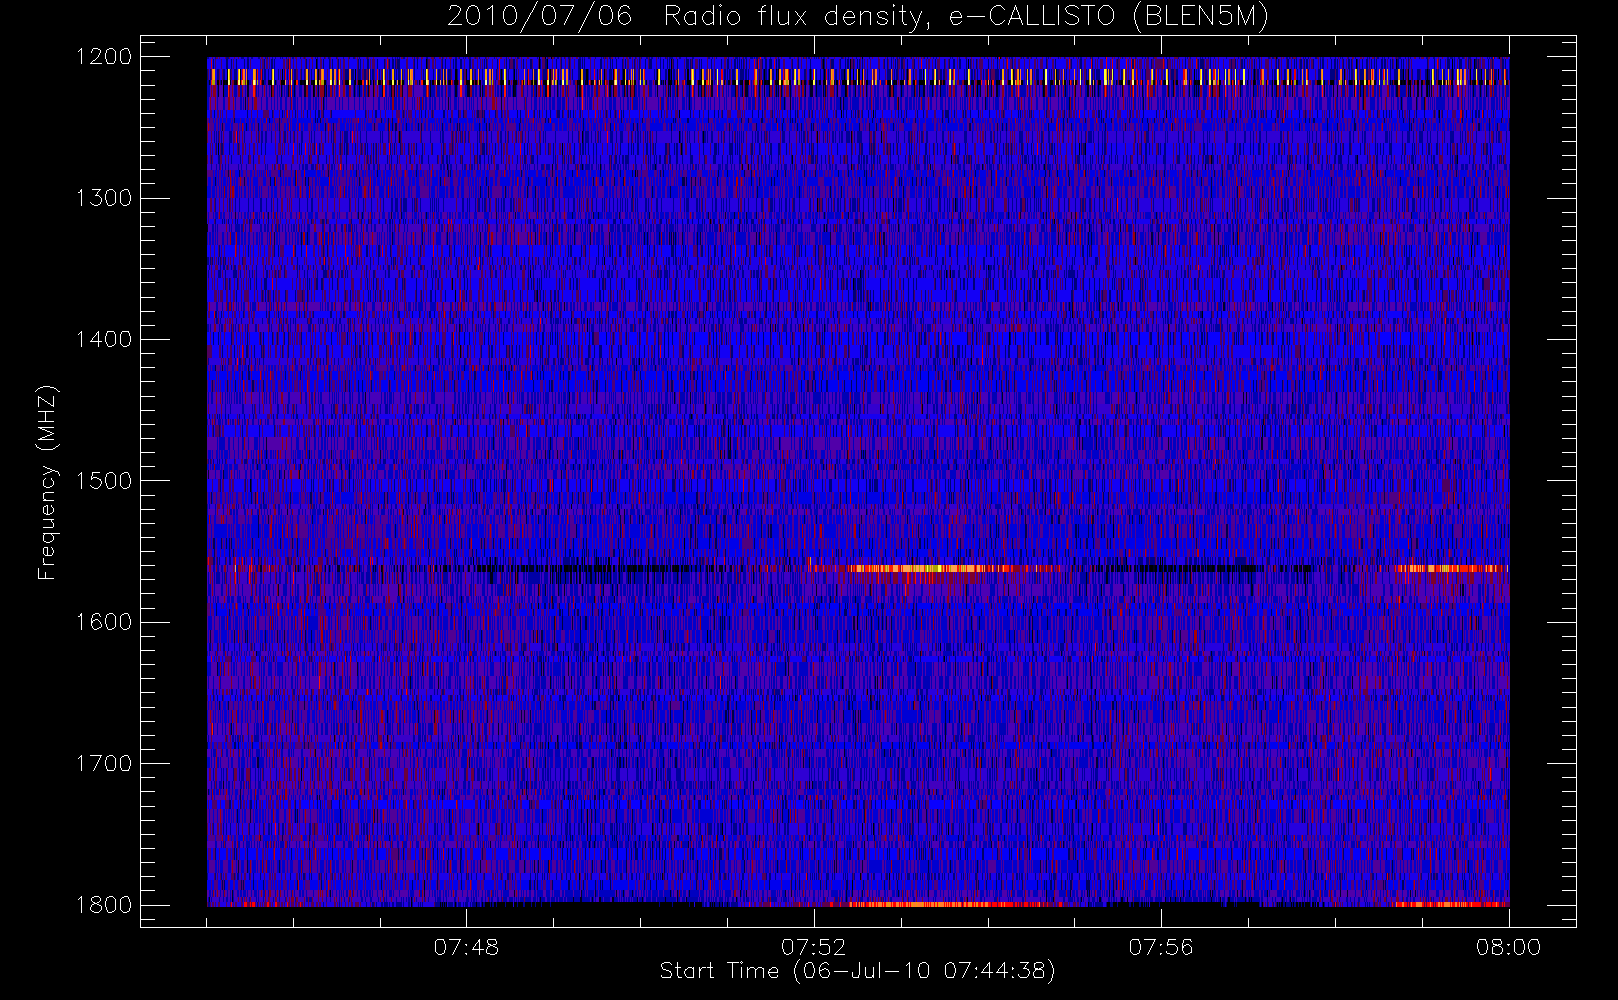Click the Frequency (MHZ) axis title
Screen dimensions: 1618x1000
pyautogui.click(x=47, y=482)
